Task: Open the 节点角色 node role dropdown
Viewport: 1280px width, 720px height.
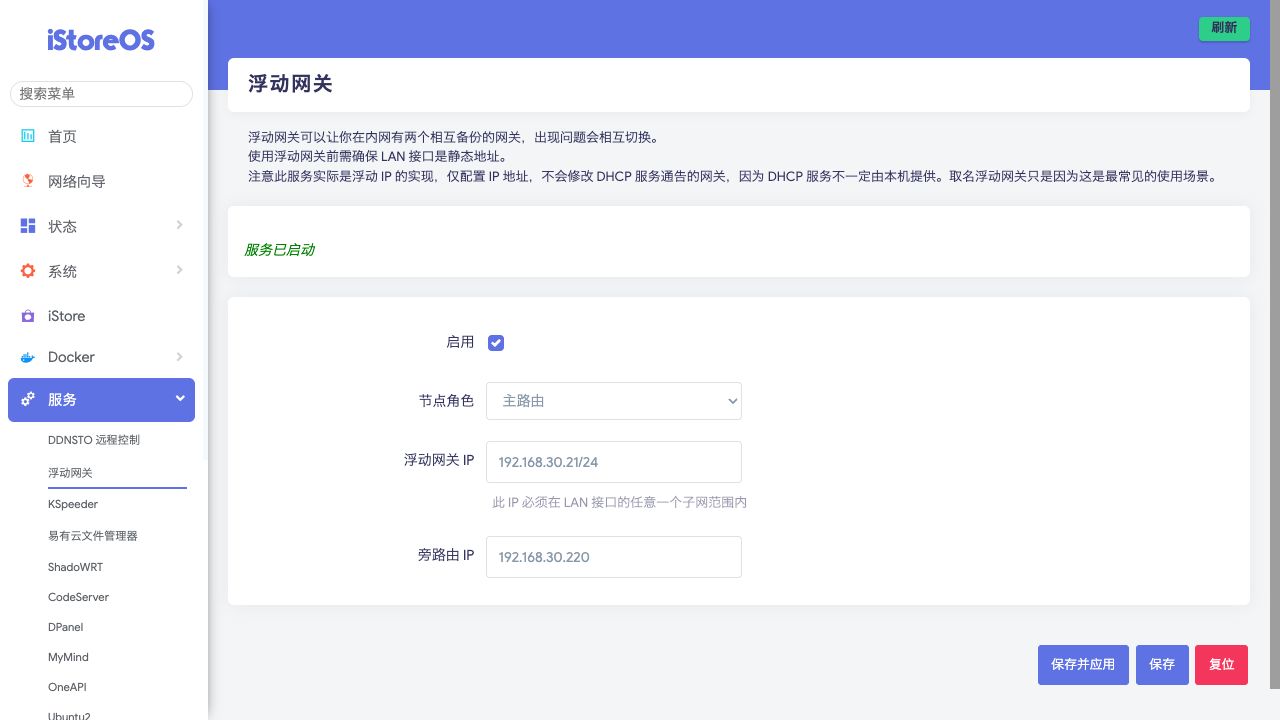Action: [x=613, y=401]
